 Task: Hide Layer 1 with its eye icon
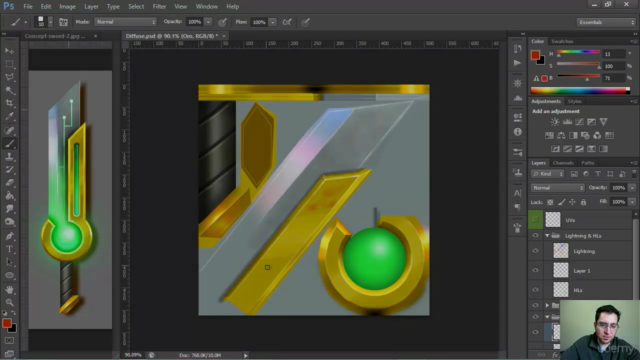pos(535,271)
